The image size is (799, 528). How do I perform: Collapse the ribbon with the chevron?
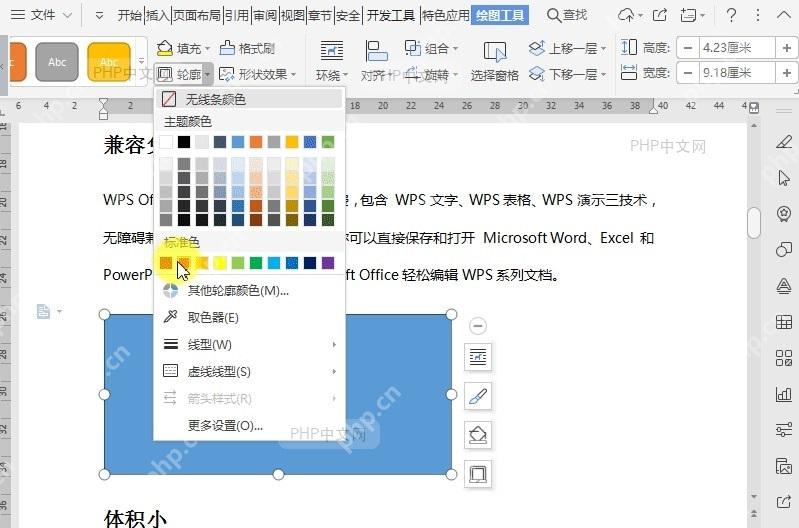[x=784, y=15]
